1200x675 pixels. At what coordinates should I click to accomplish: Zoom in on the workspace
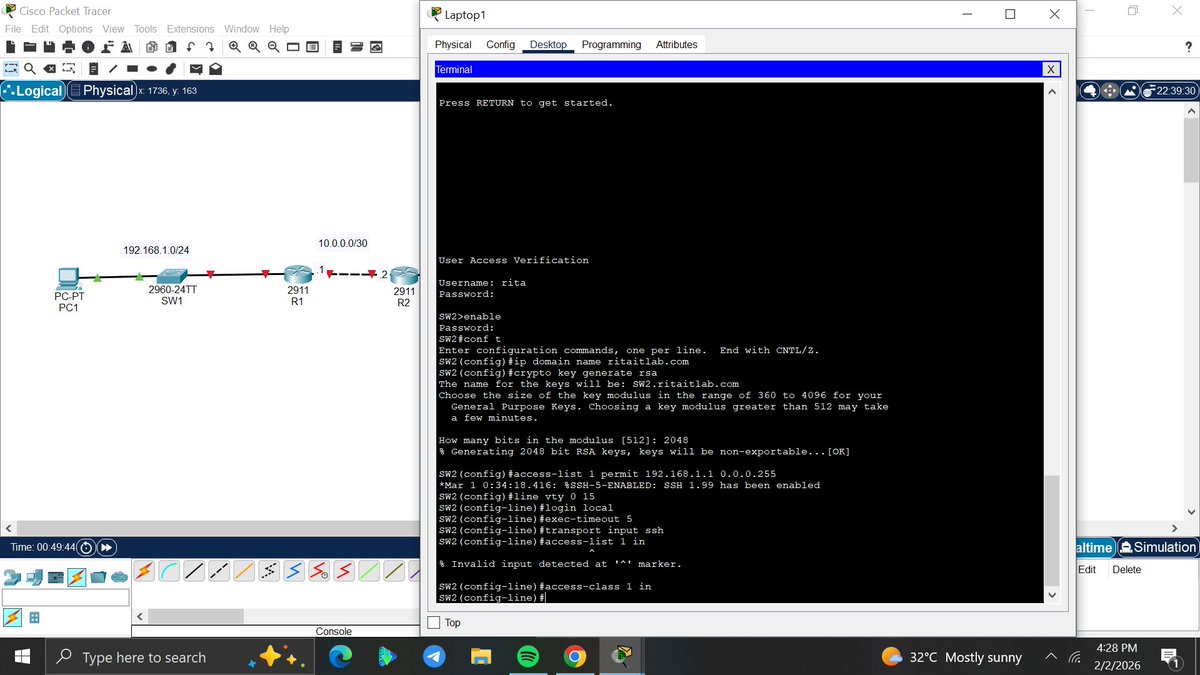tap(235, 47)
